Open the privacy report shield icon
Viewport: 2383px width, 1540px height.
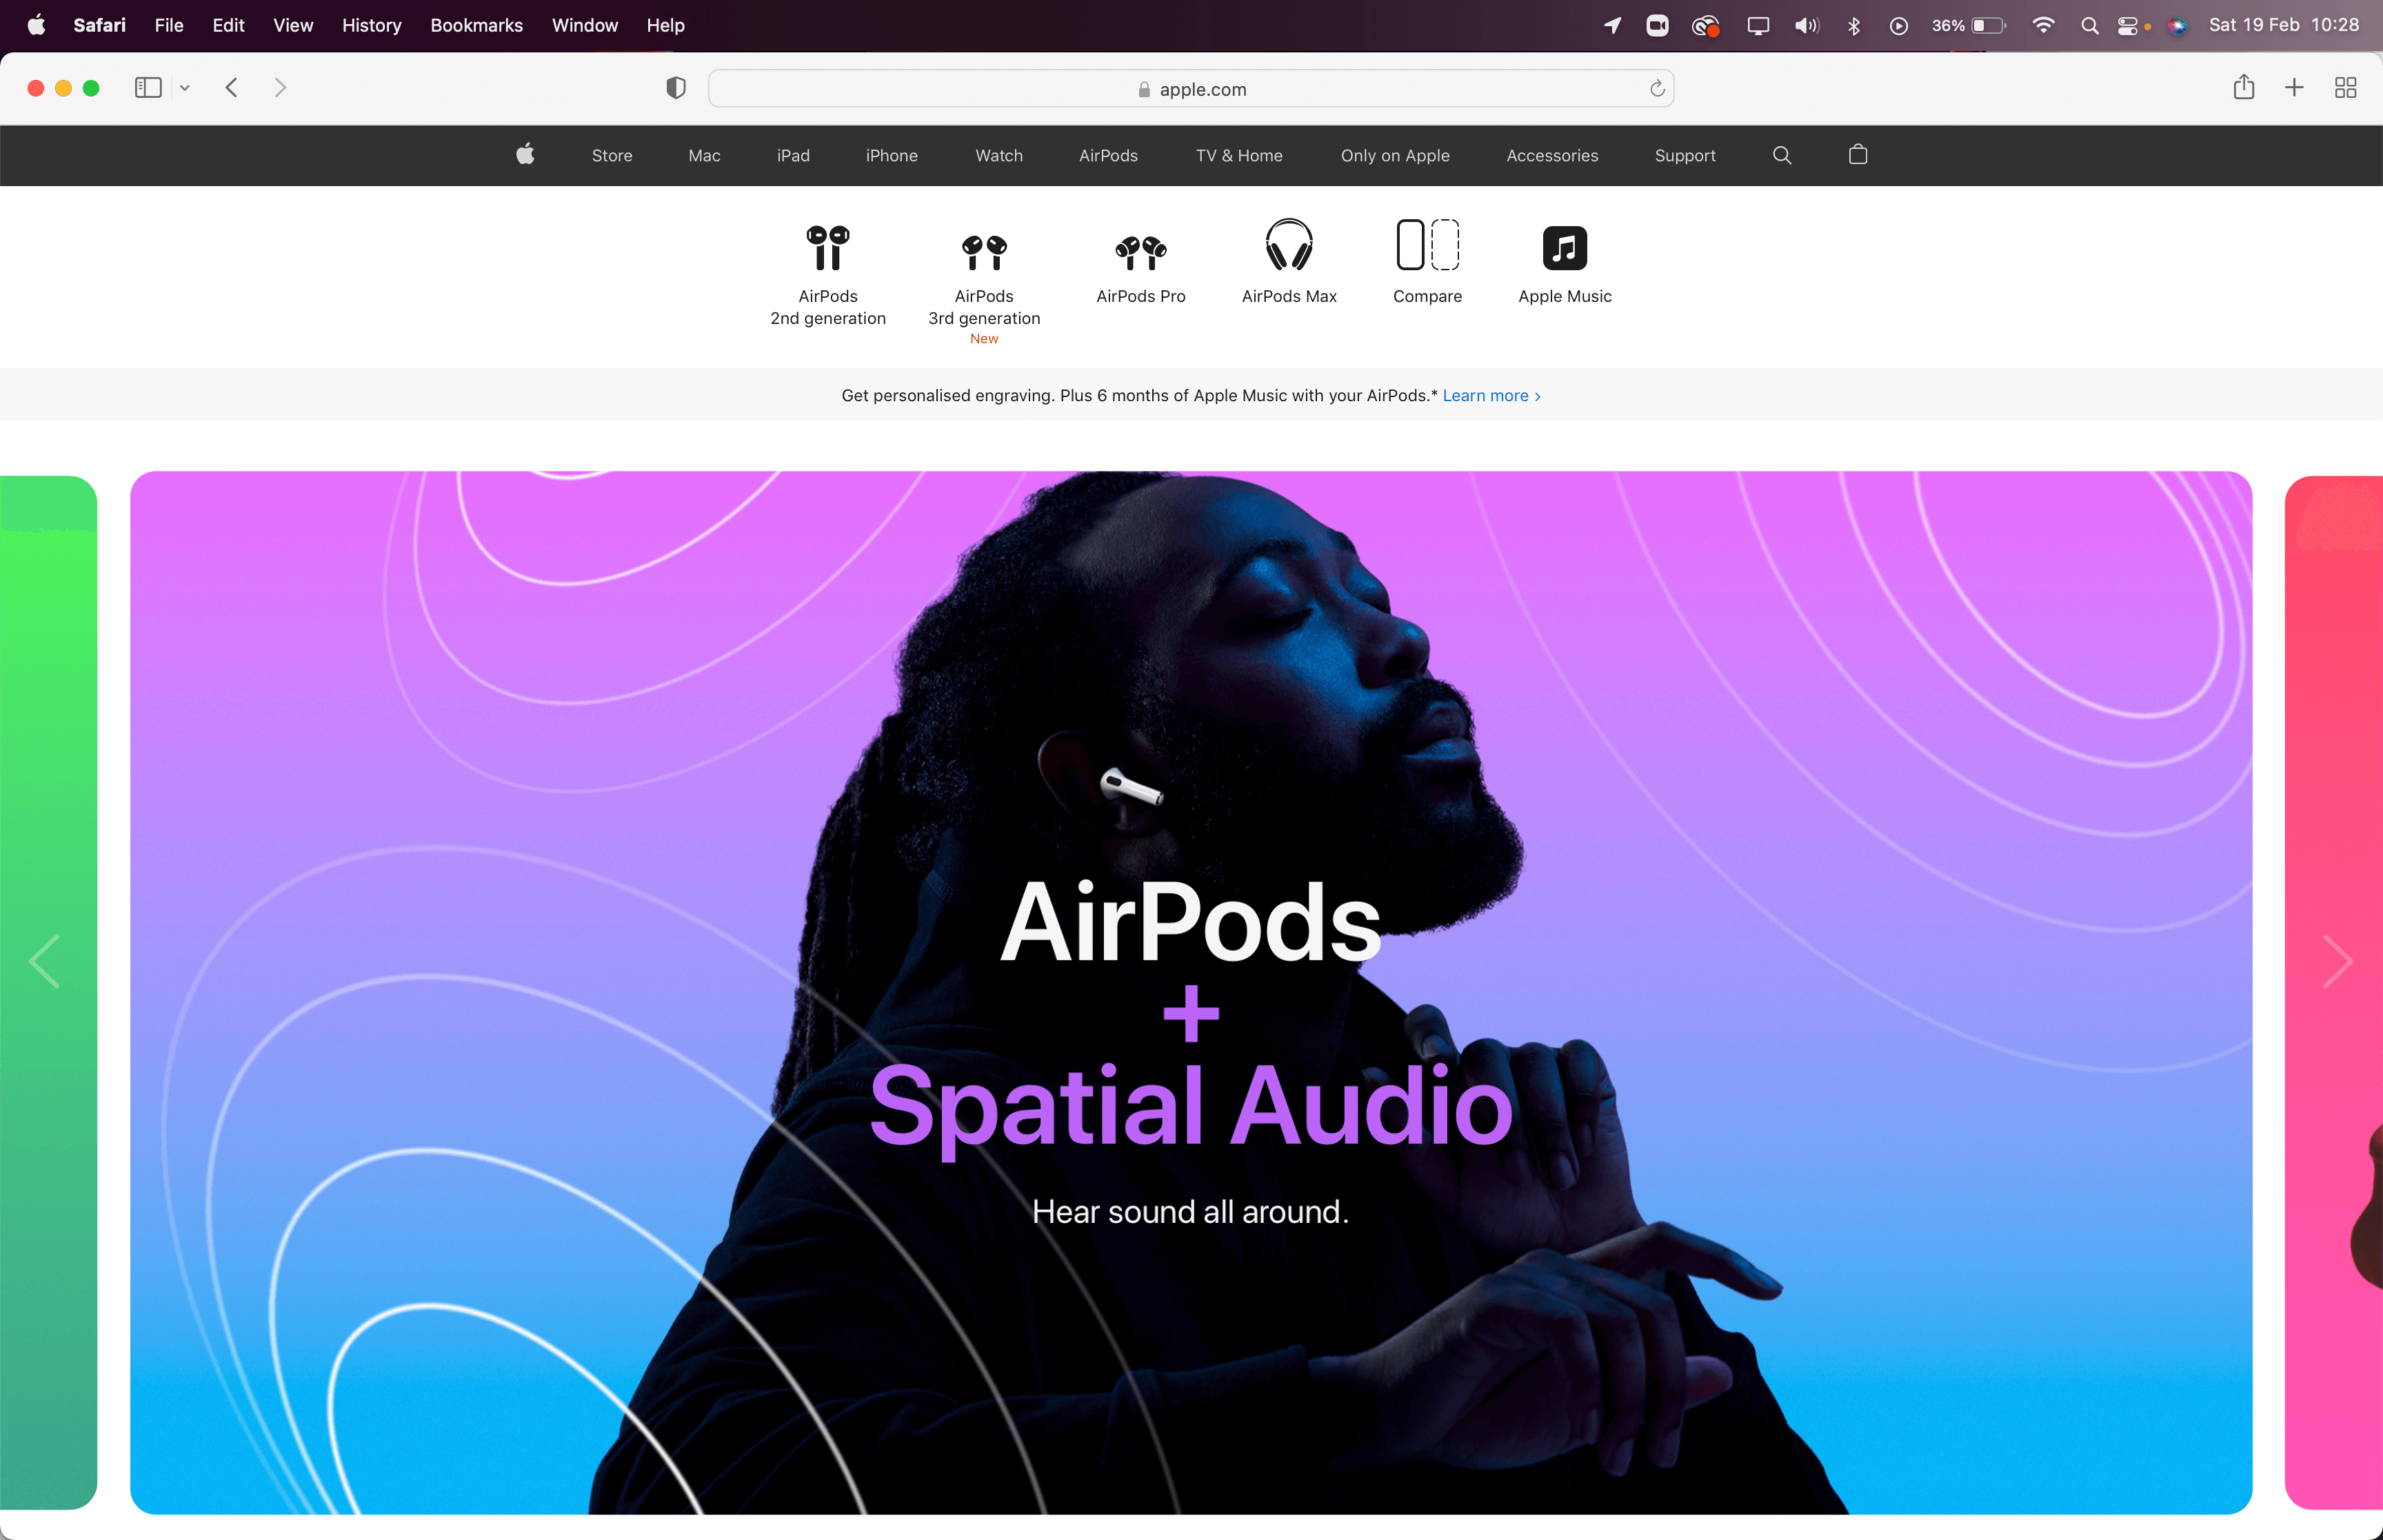[676, 88]
